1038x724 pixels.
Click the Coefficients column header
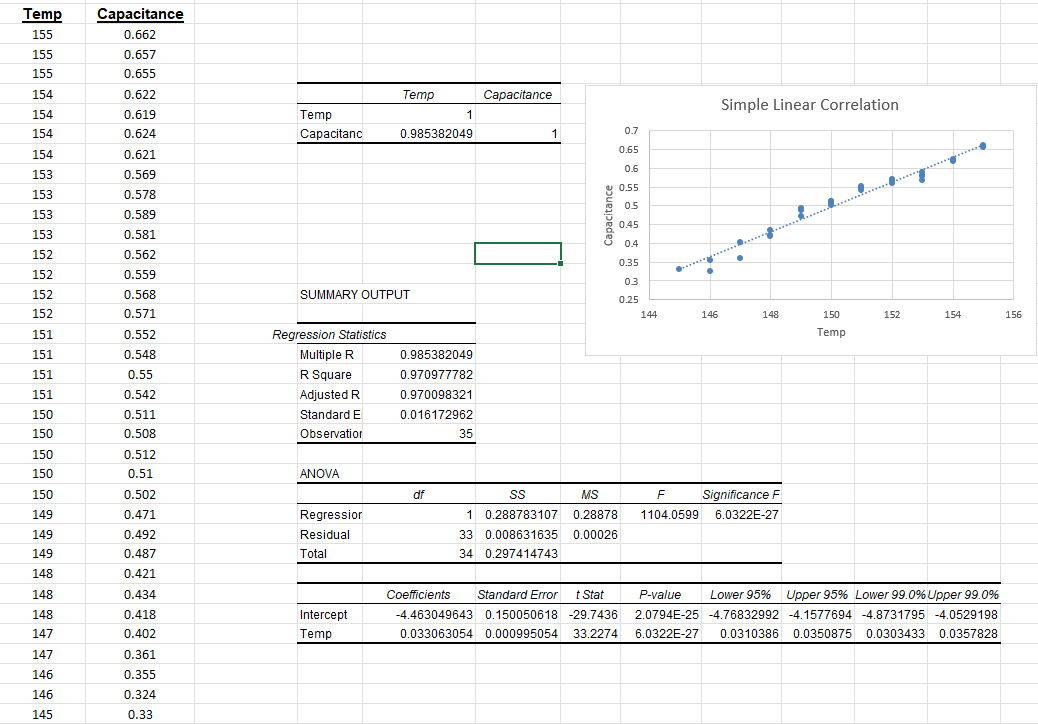click(418, 594)
